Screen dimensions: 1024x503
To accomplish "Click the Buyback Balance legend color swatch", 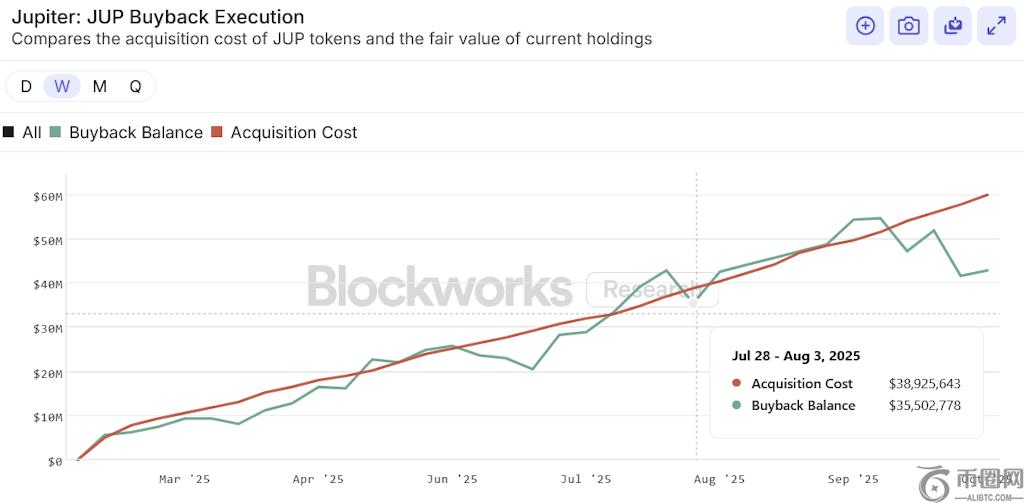I will (x=56, y=132).
